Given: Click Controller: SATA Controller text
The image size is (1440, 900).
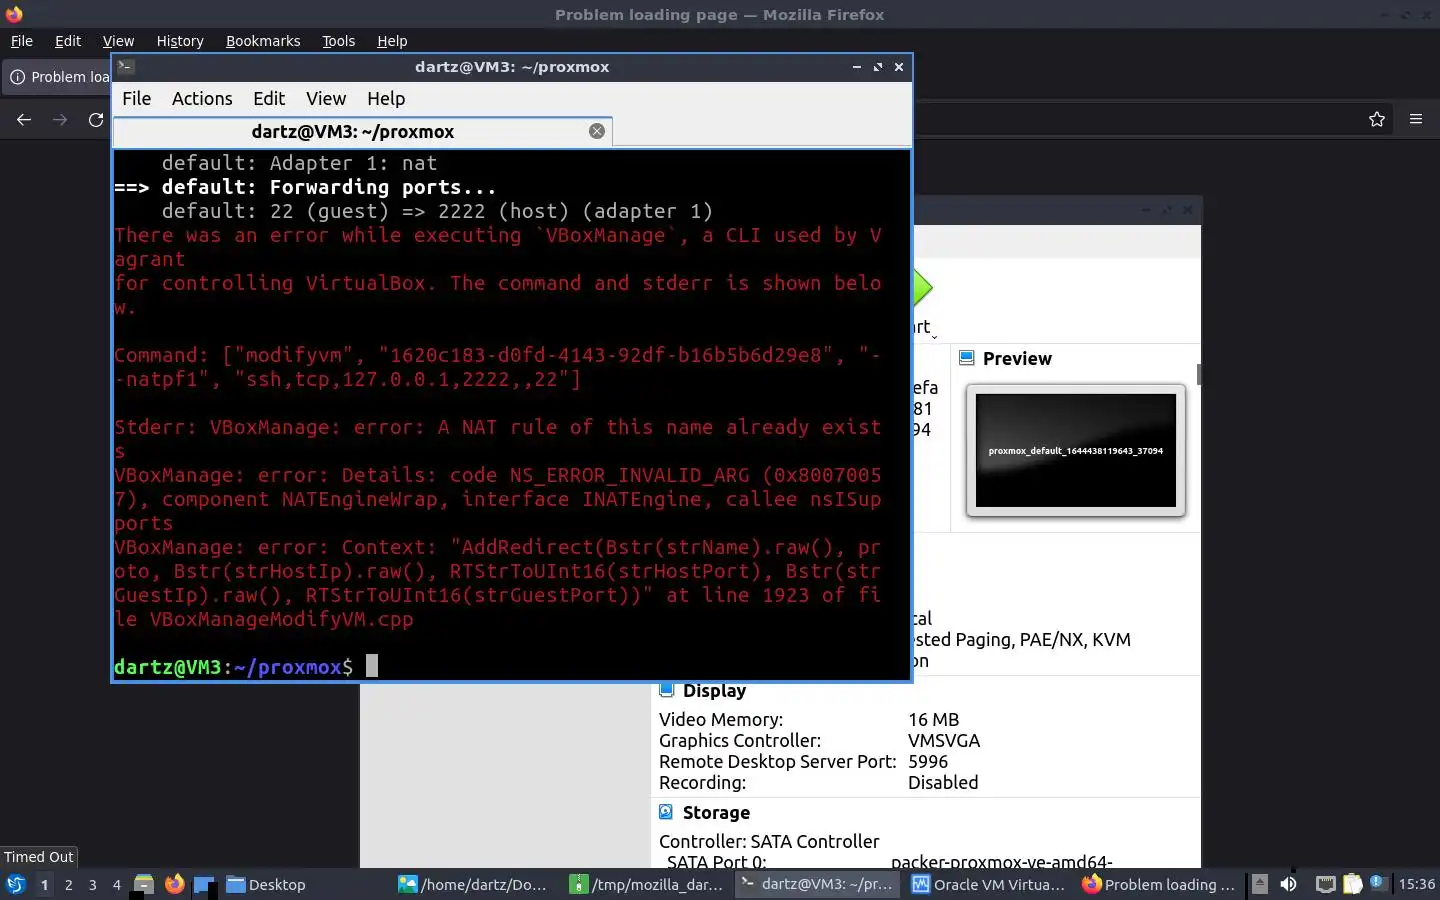Looking at the screenshot, I should (769, 842).
